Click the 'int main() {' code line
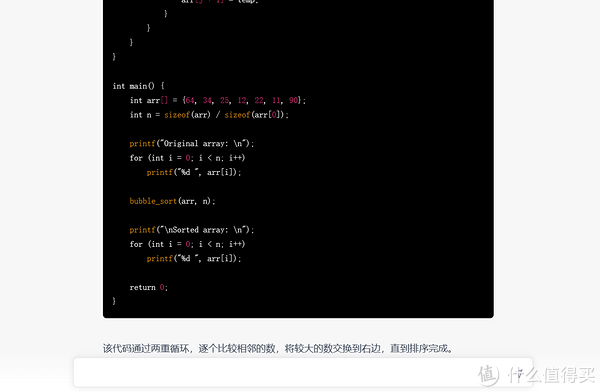This screenshot has height=392, width=600. (139, 86)
